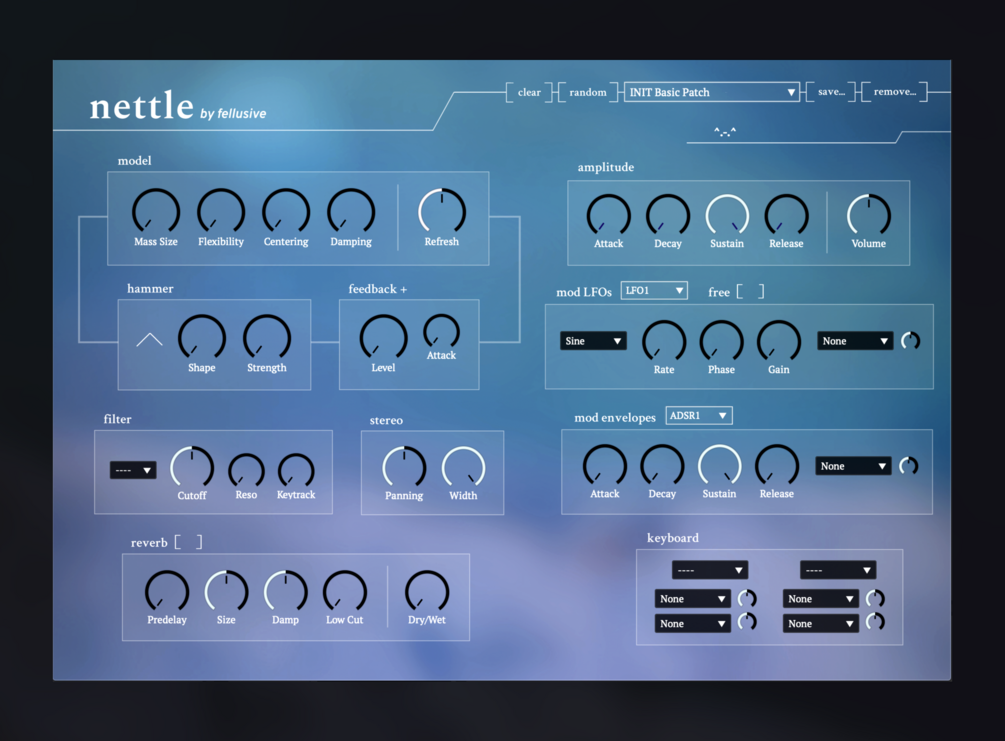Open the left keyboard source dropdown
The height and width of the screenshot is (741, 1005).
710,570
